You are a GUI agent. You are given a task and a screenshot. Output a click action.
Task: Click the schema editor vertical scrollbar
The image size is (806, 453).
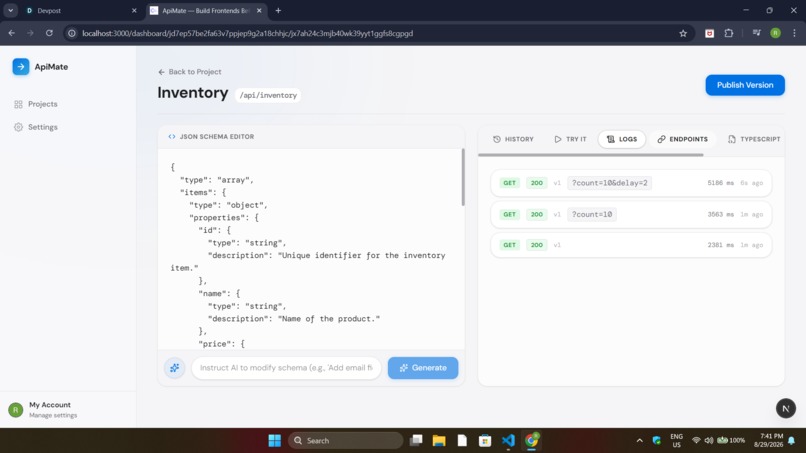463,177
